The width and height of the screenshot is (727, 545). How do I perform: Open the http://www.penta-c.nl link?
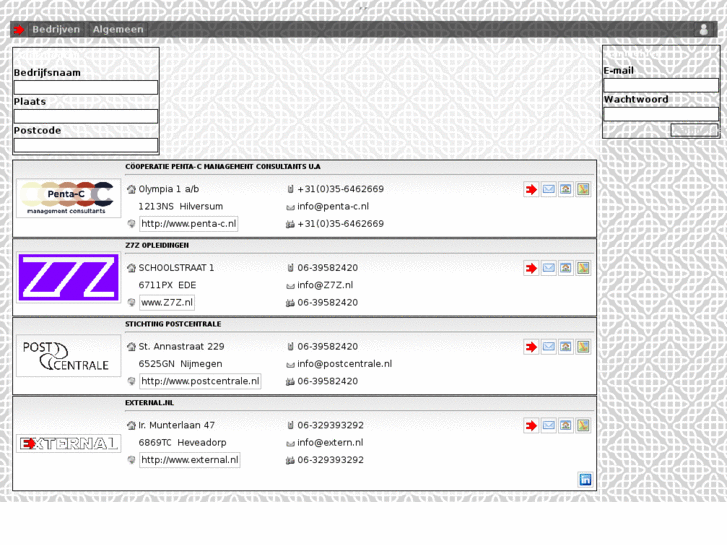(x=189, y=224)
